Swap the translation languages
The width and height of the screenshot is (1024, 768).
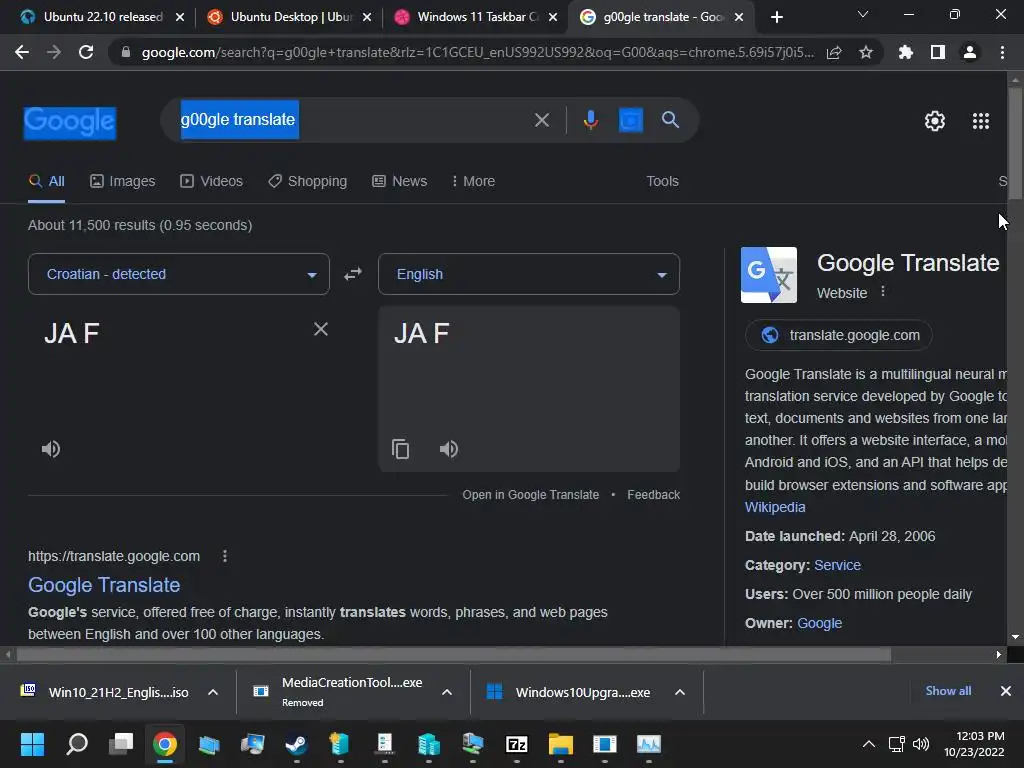[353, 274]
